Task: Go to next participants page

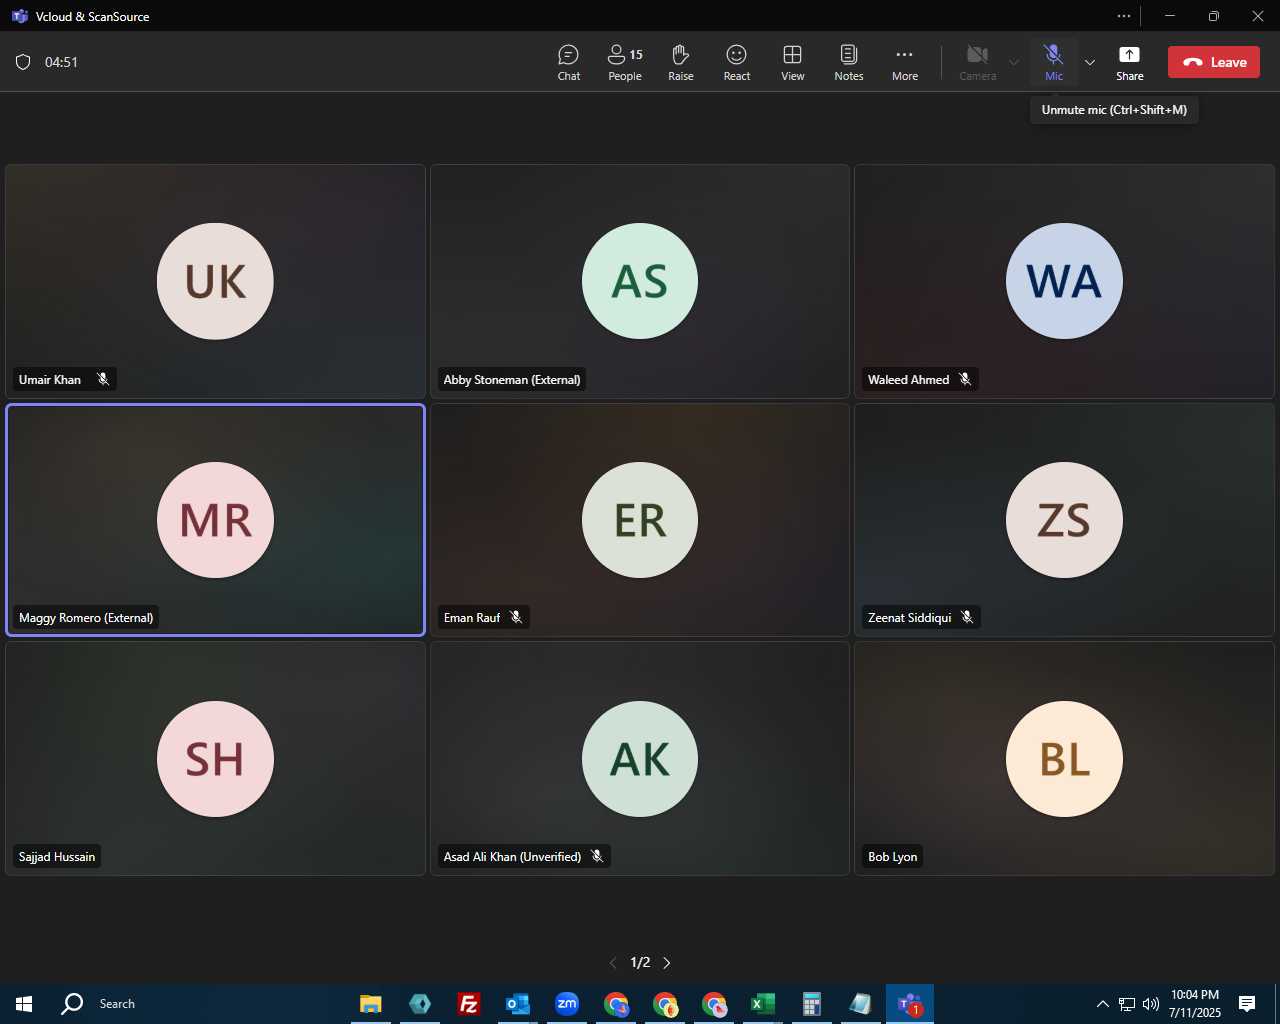Action: tap(667, 963)
